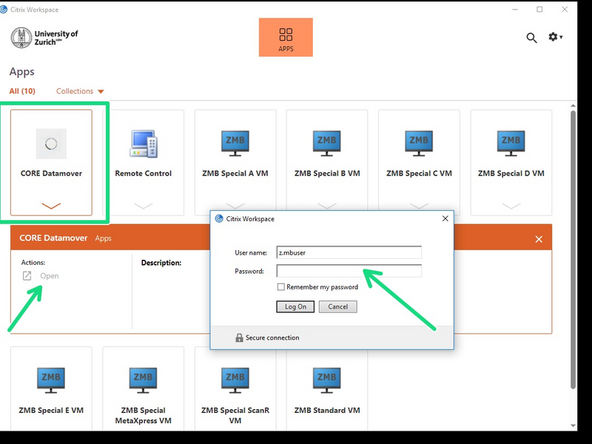
Task: Click the Citrix Workspace icon in main title bar
Action: [4, 9]
